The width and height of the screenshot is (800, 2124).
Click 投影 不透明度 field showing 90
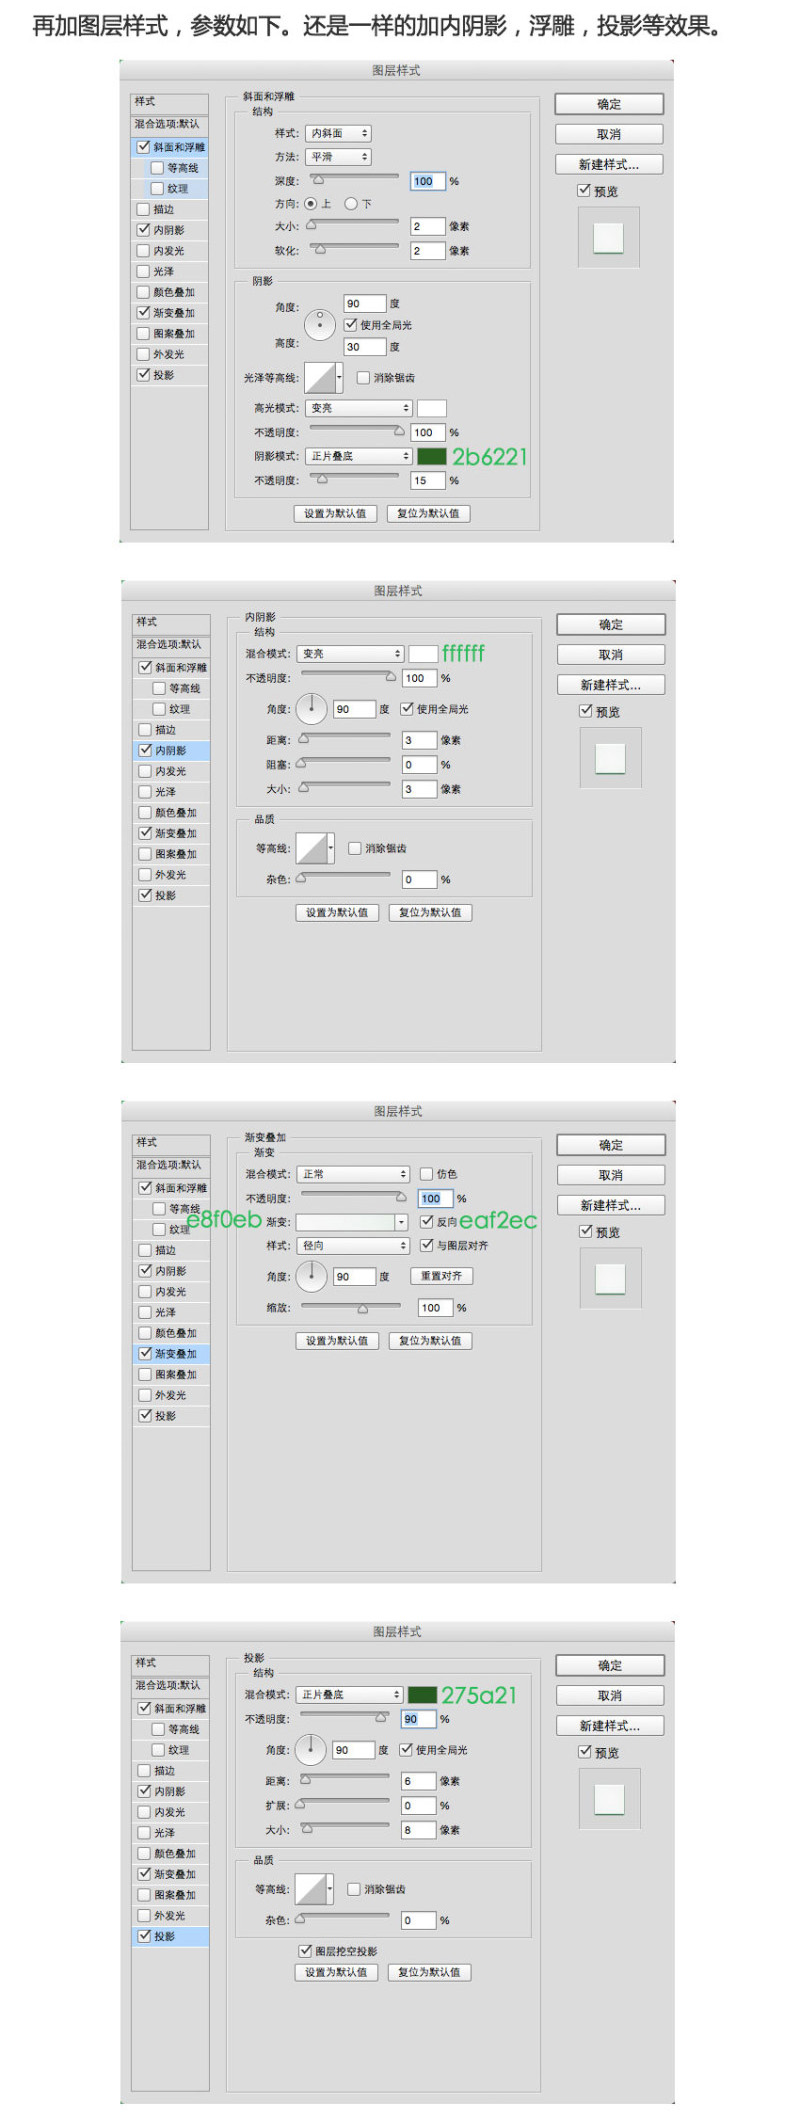click(x=418, y=1719)
